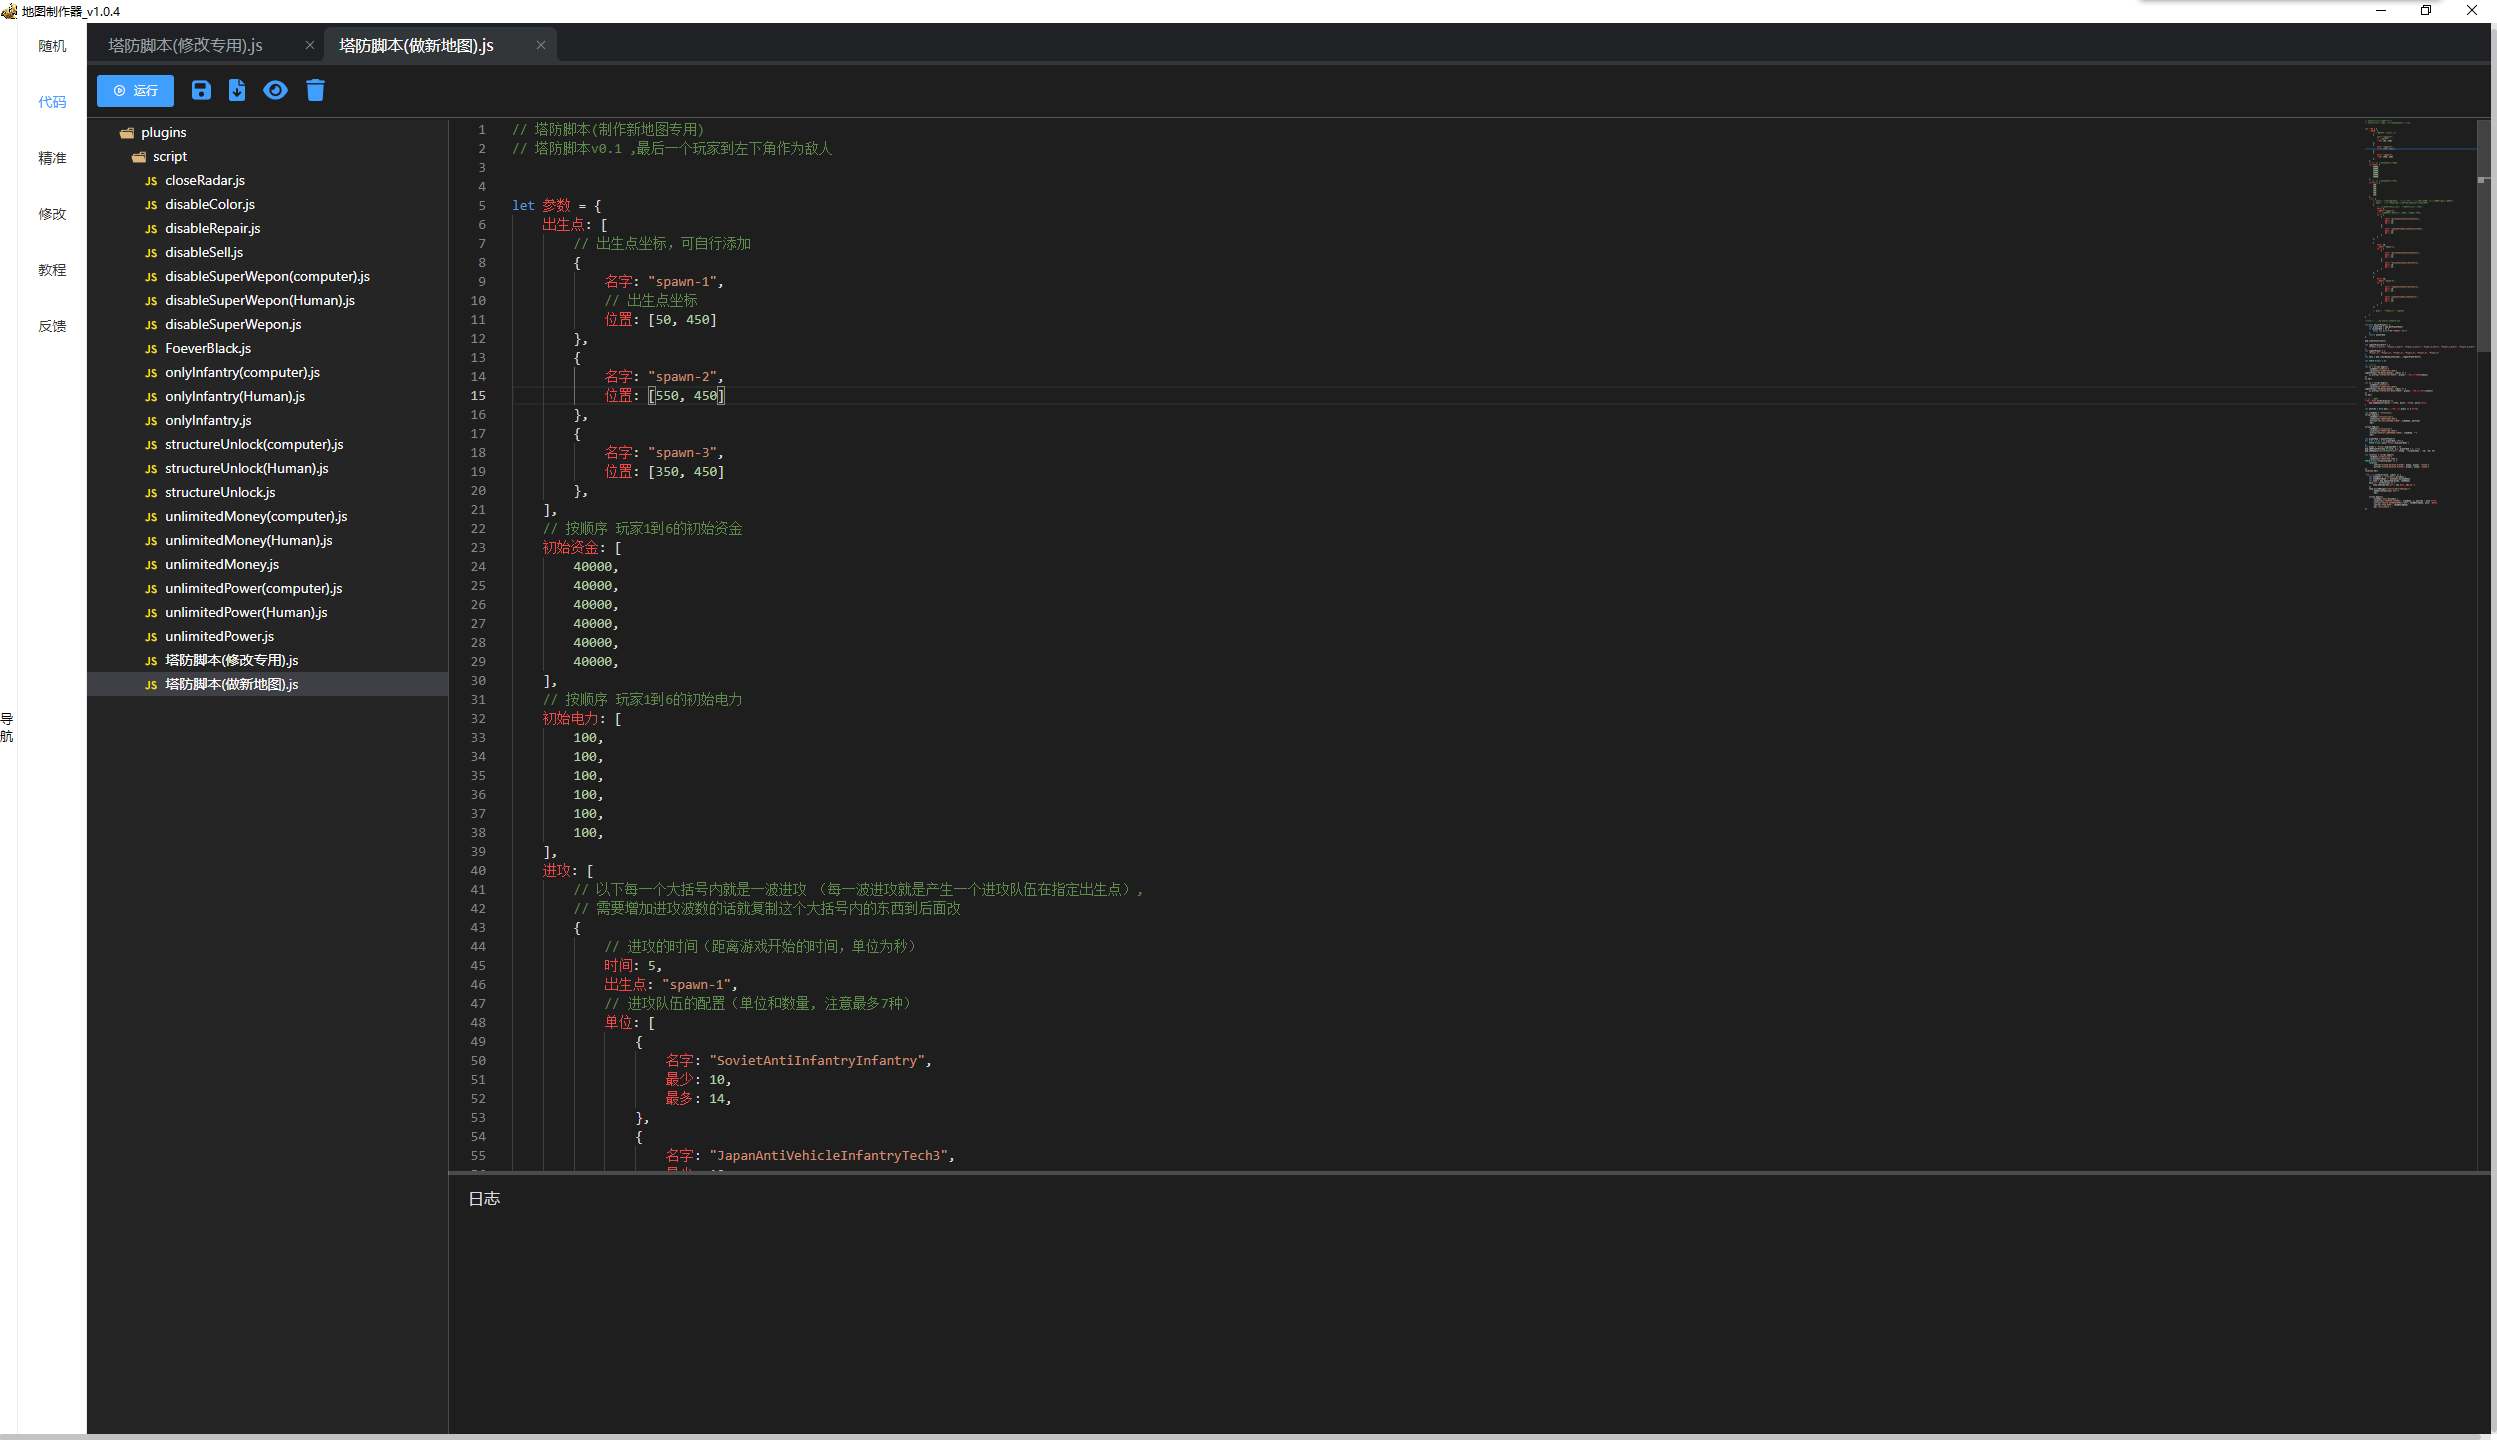
Task: Click the trash delete icon
Action: (315, 91)
